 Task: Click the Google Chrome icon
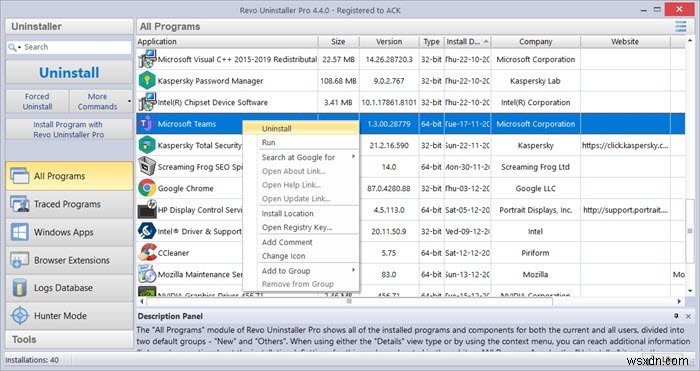pyautogui.click(x=147, y=188)
